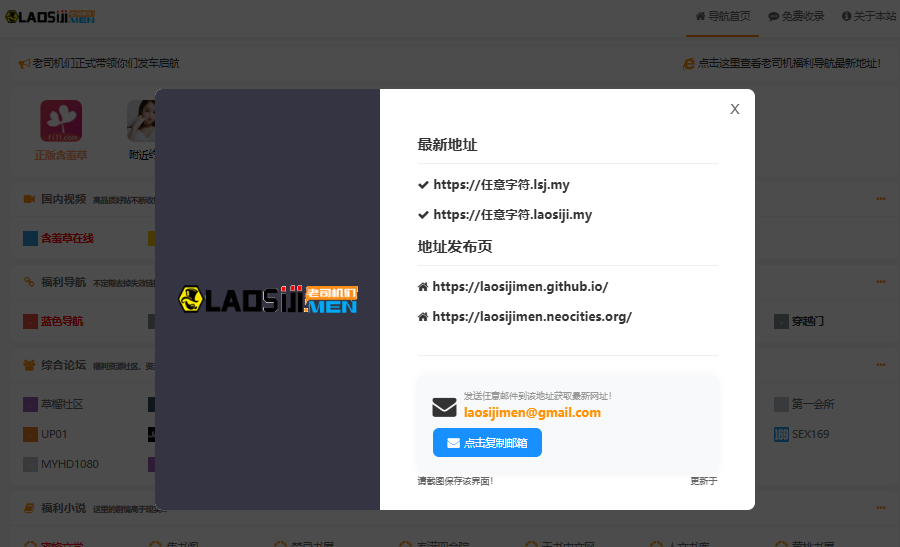
Task: Click the LAOSIJI MEN logo in the popup
Action: 267,299
